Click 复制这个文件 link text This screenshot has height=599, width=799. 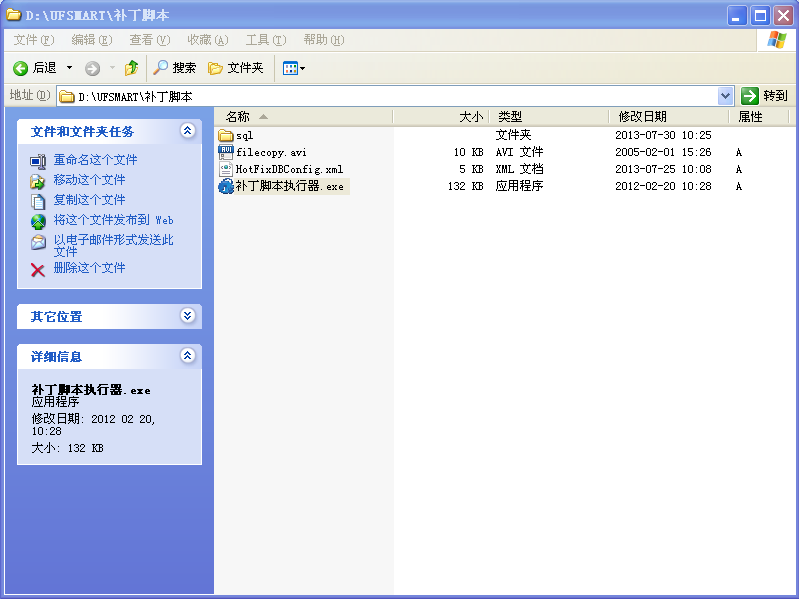89,200
